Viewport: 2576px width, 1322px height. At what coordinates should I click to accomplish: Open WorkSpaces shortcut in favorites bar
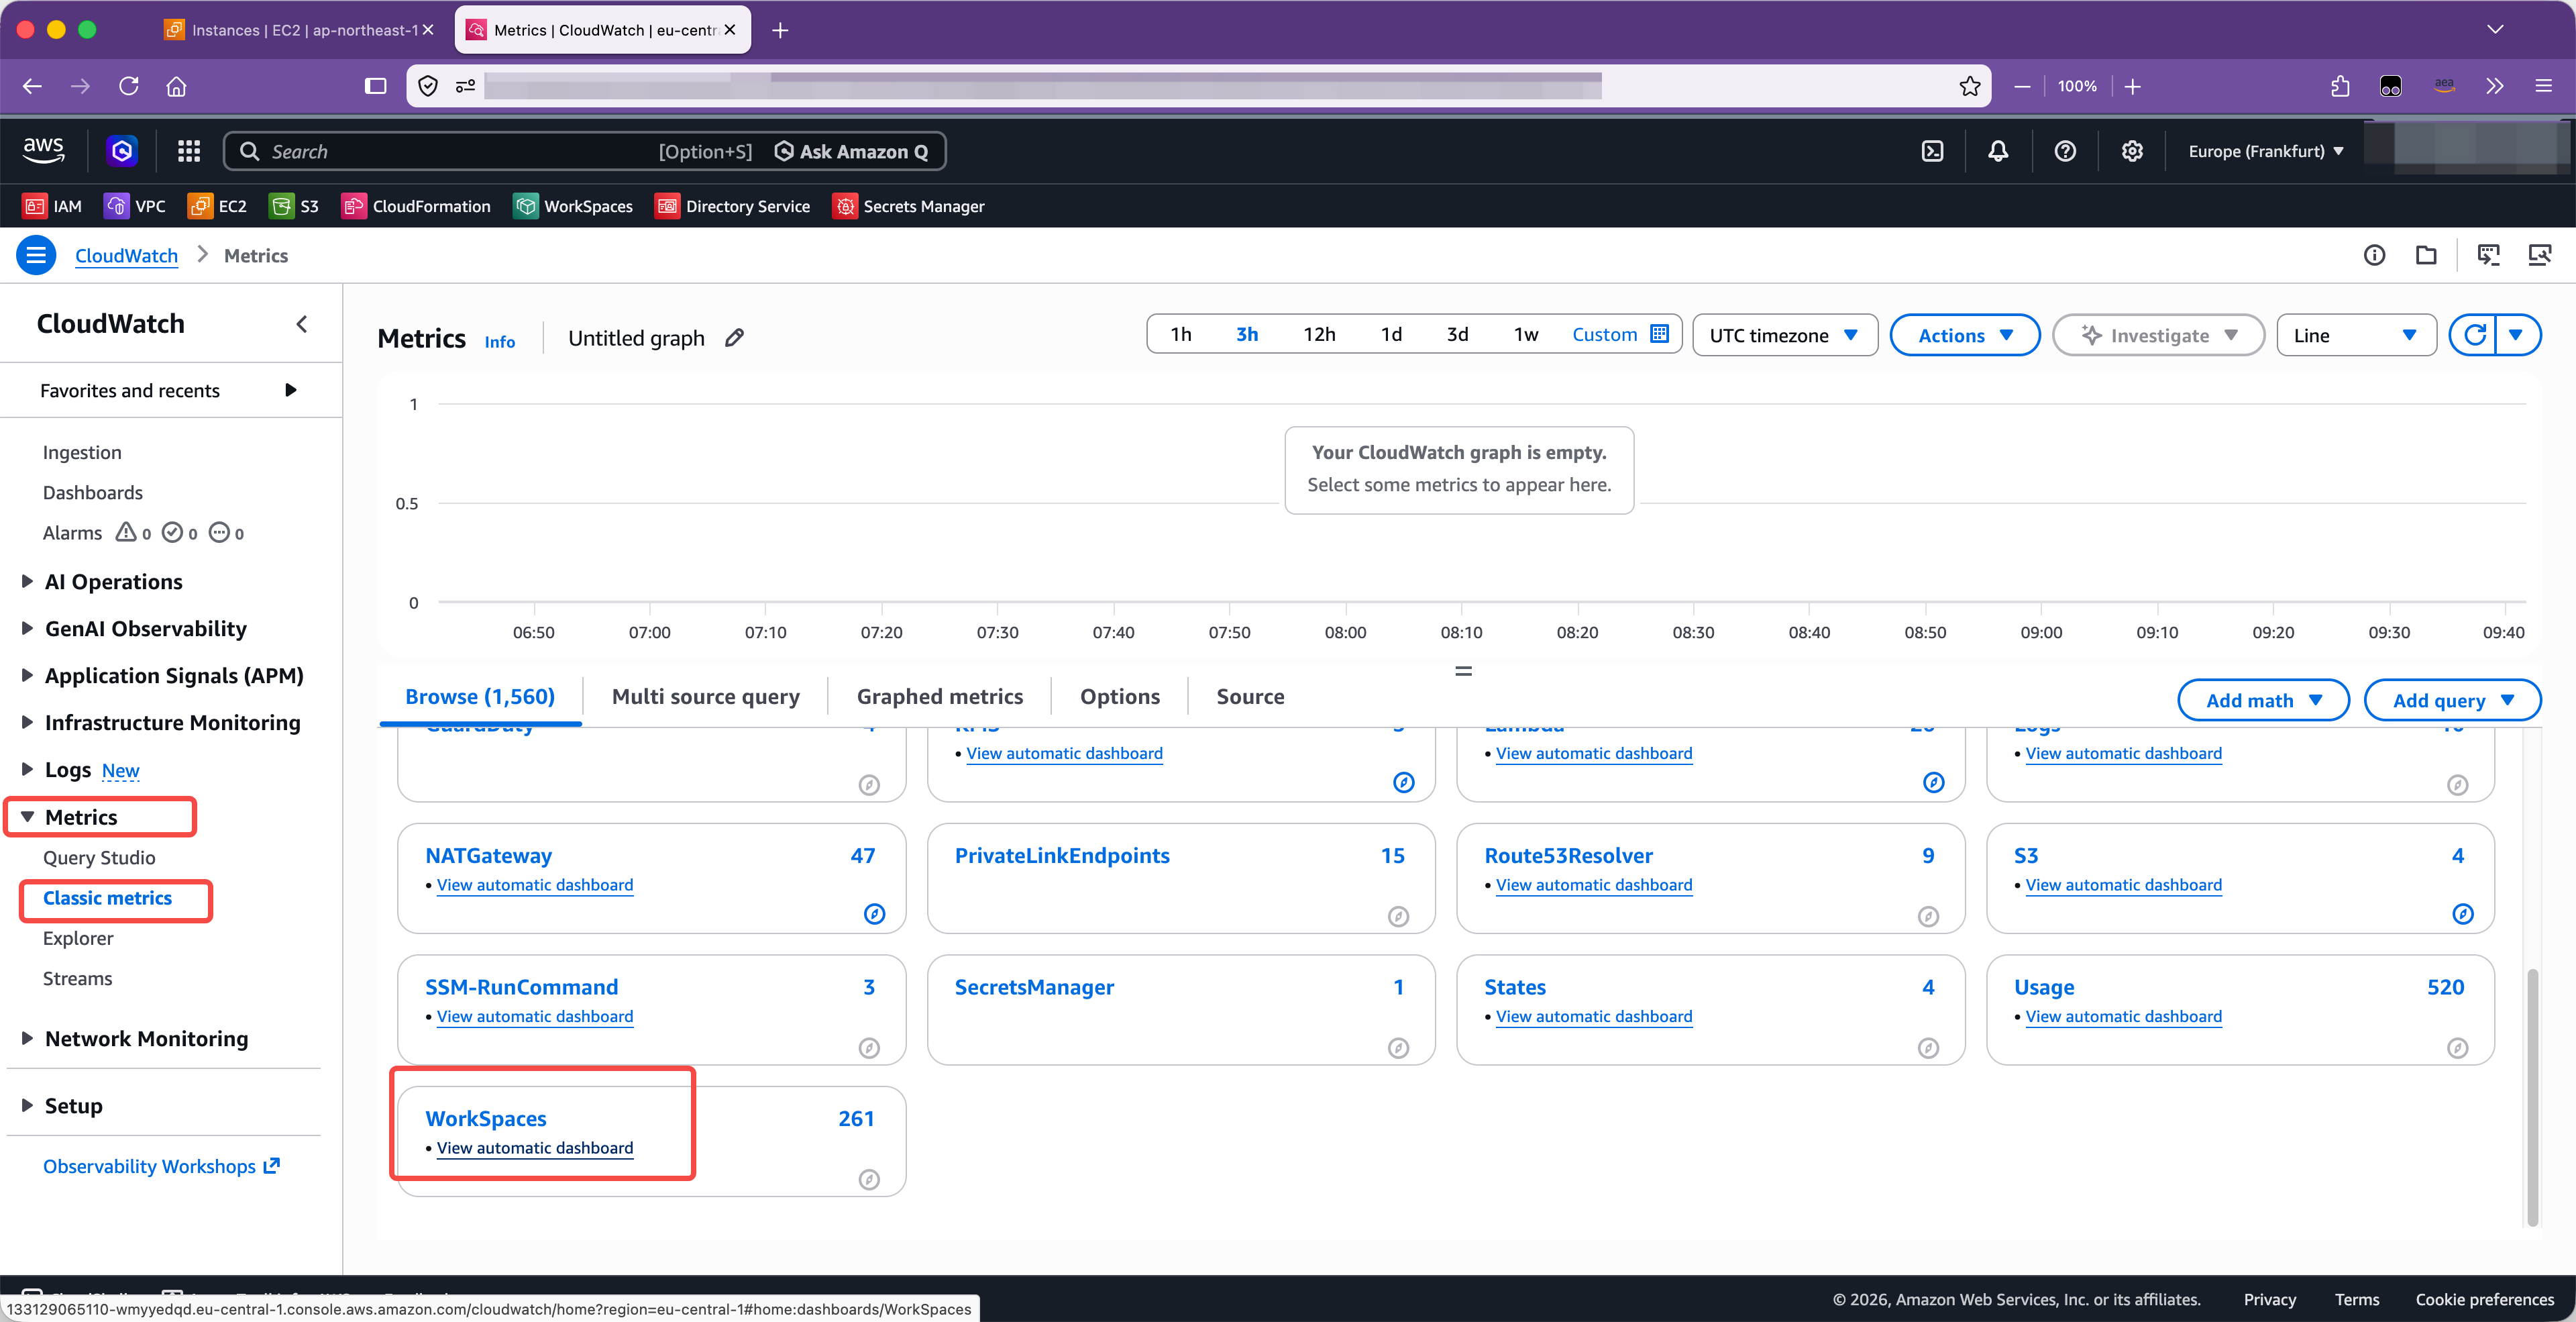tap(573, 206)
